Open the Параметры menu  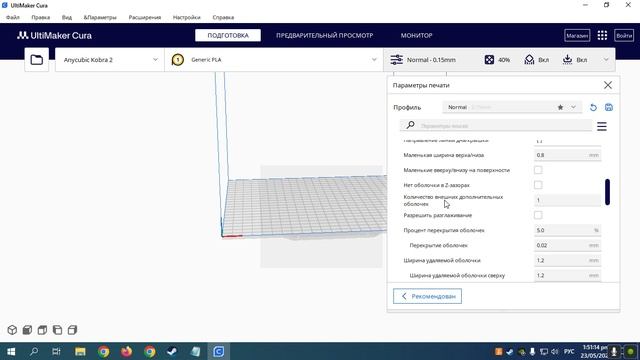click(x=100, y=17)
